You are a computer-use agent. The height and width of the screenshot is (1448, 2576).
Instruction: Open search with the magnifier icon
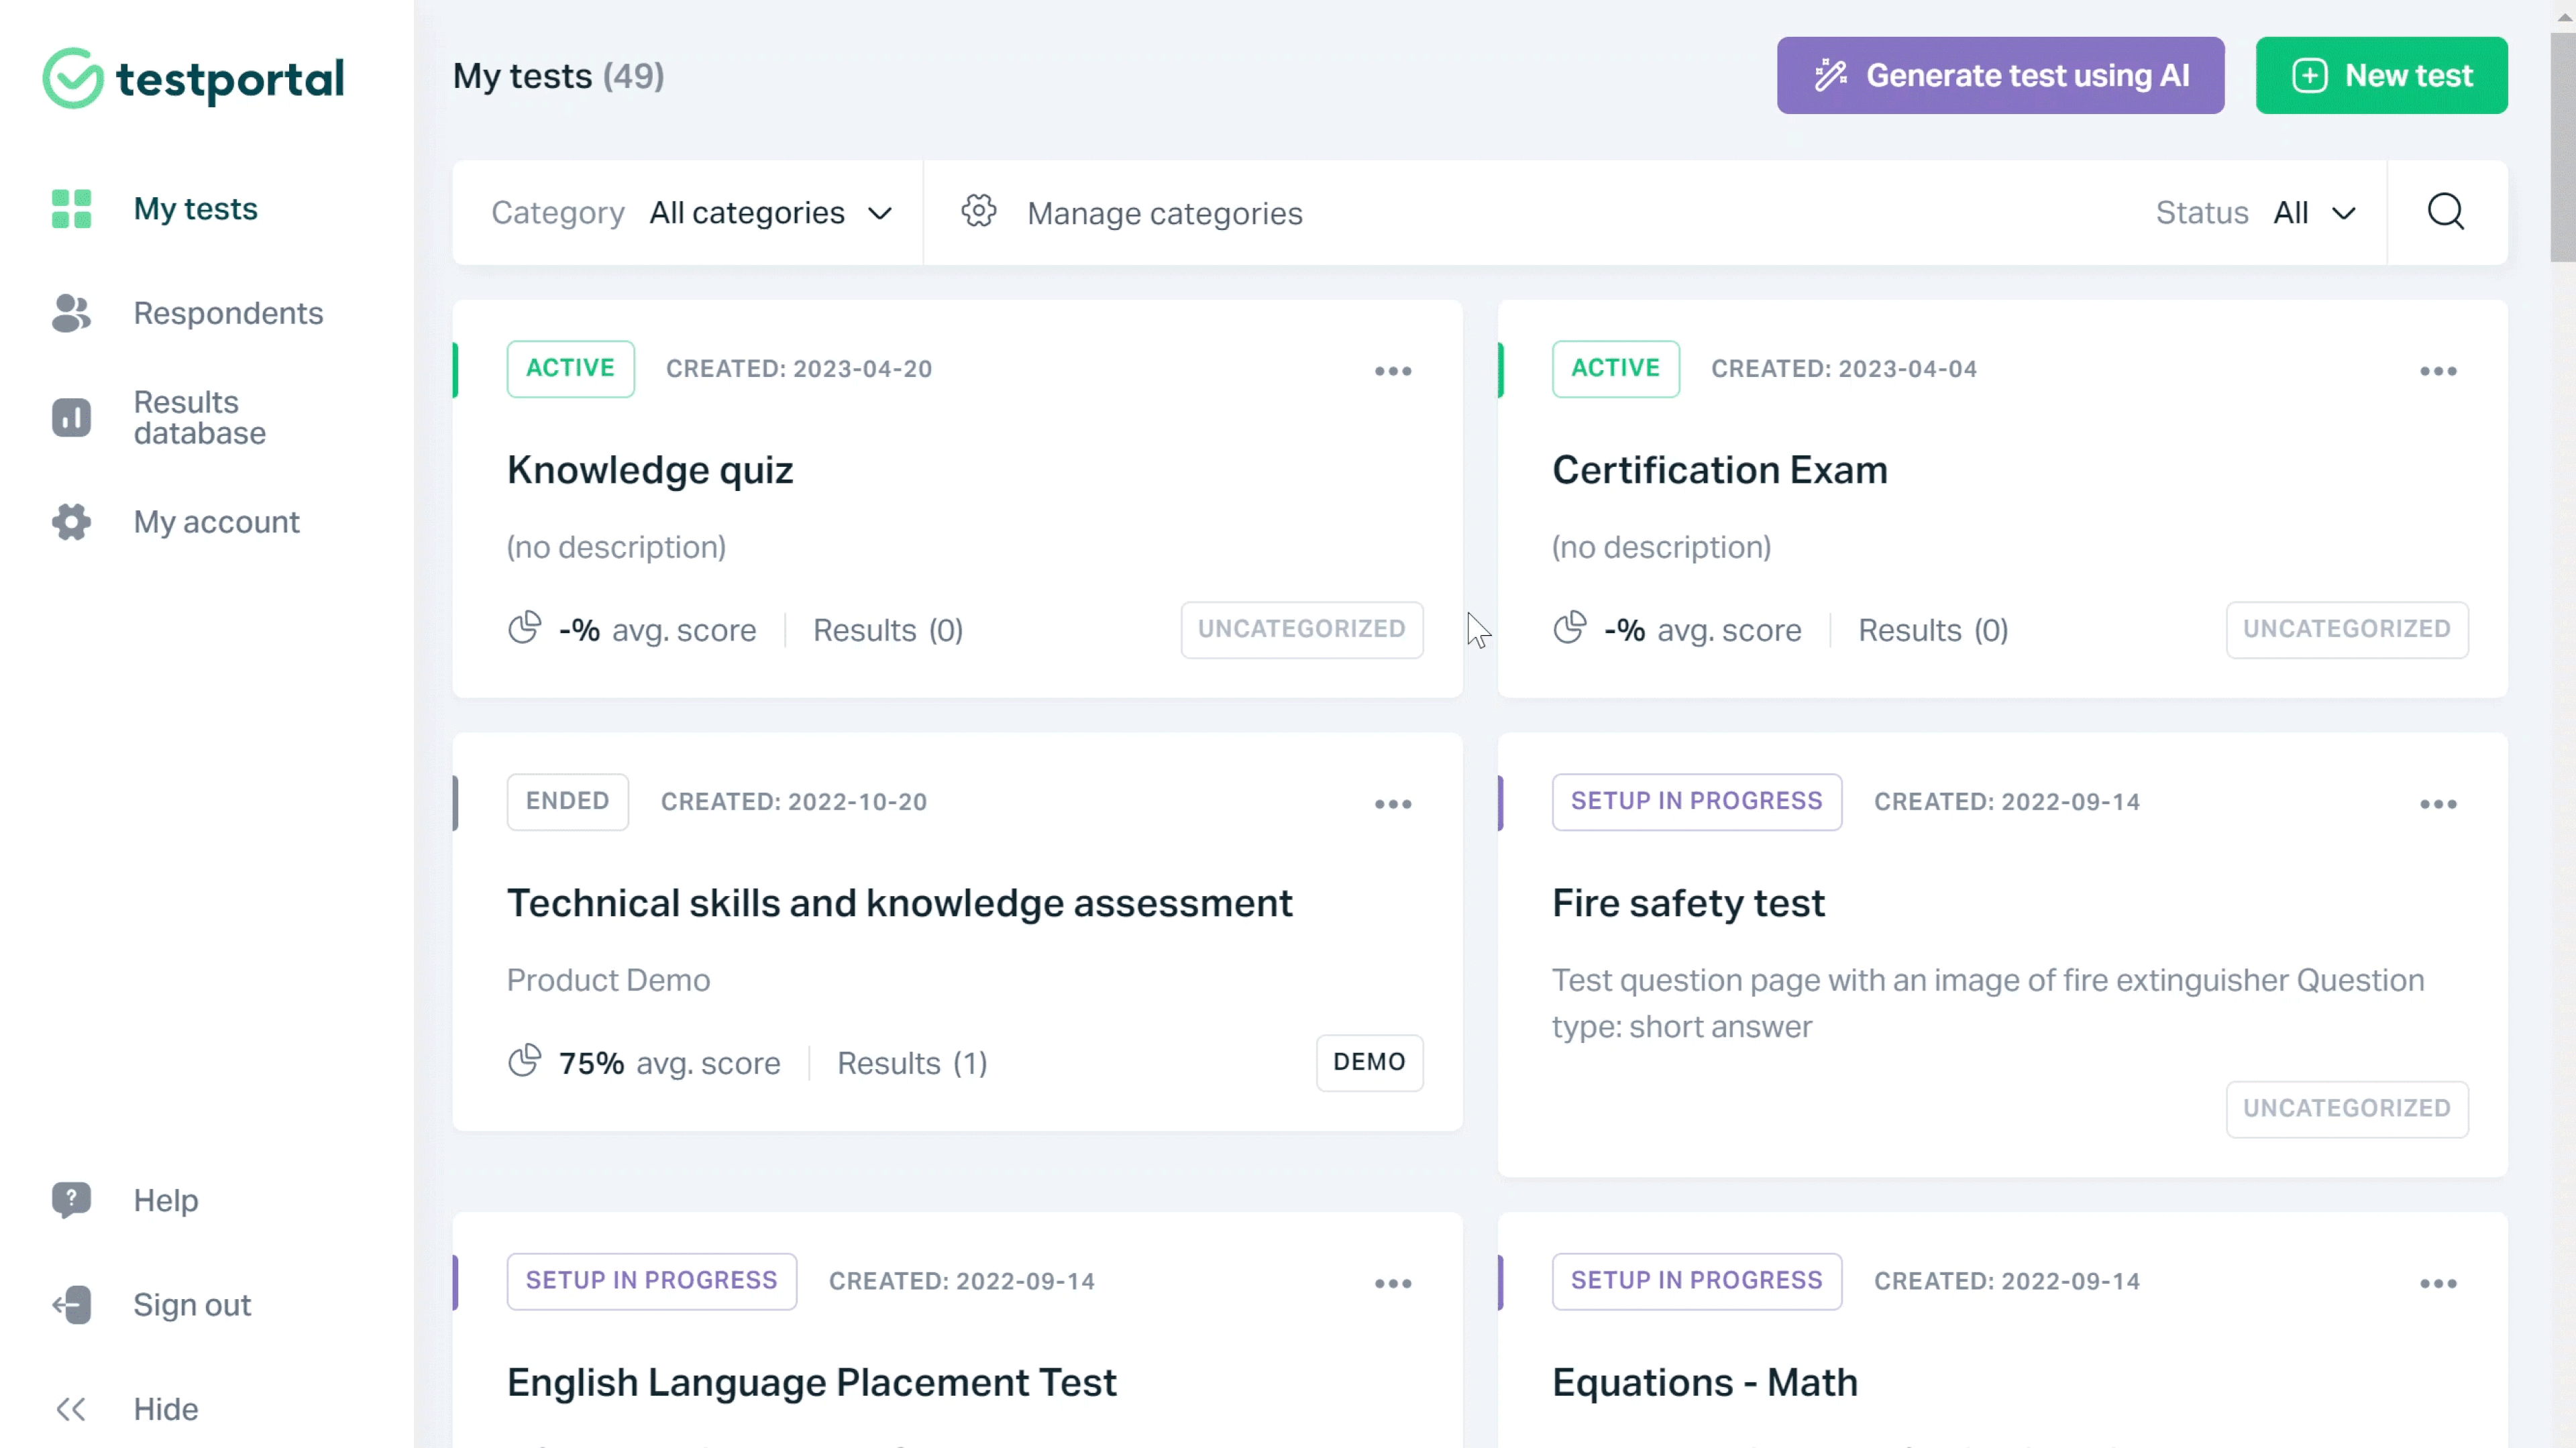pyautogui.click(x=2446, y=212)
